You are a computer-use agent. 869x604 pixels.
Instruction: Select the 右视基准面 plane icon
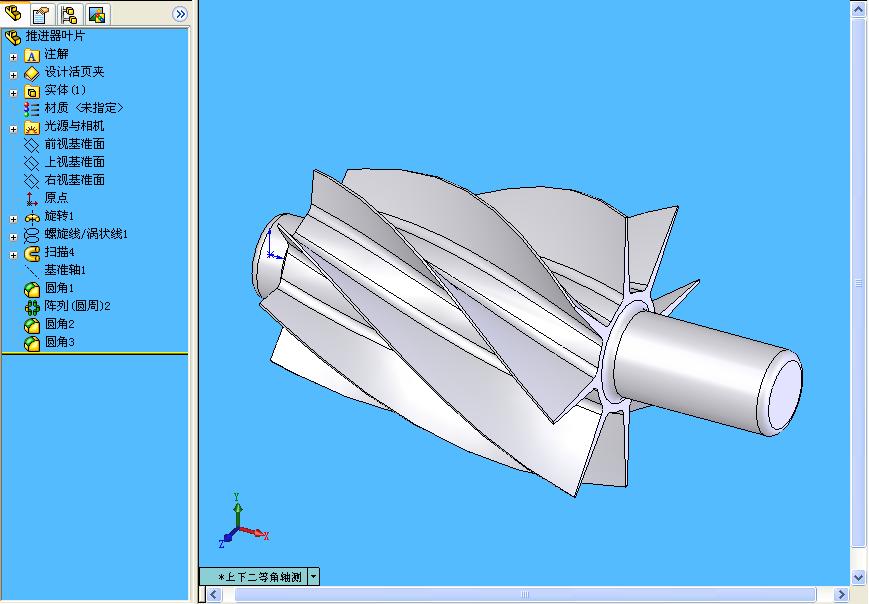32,181
